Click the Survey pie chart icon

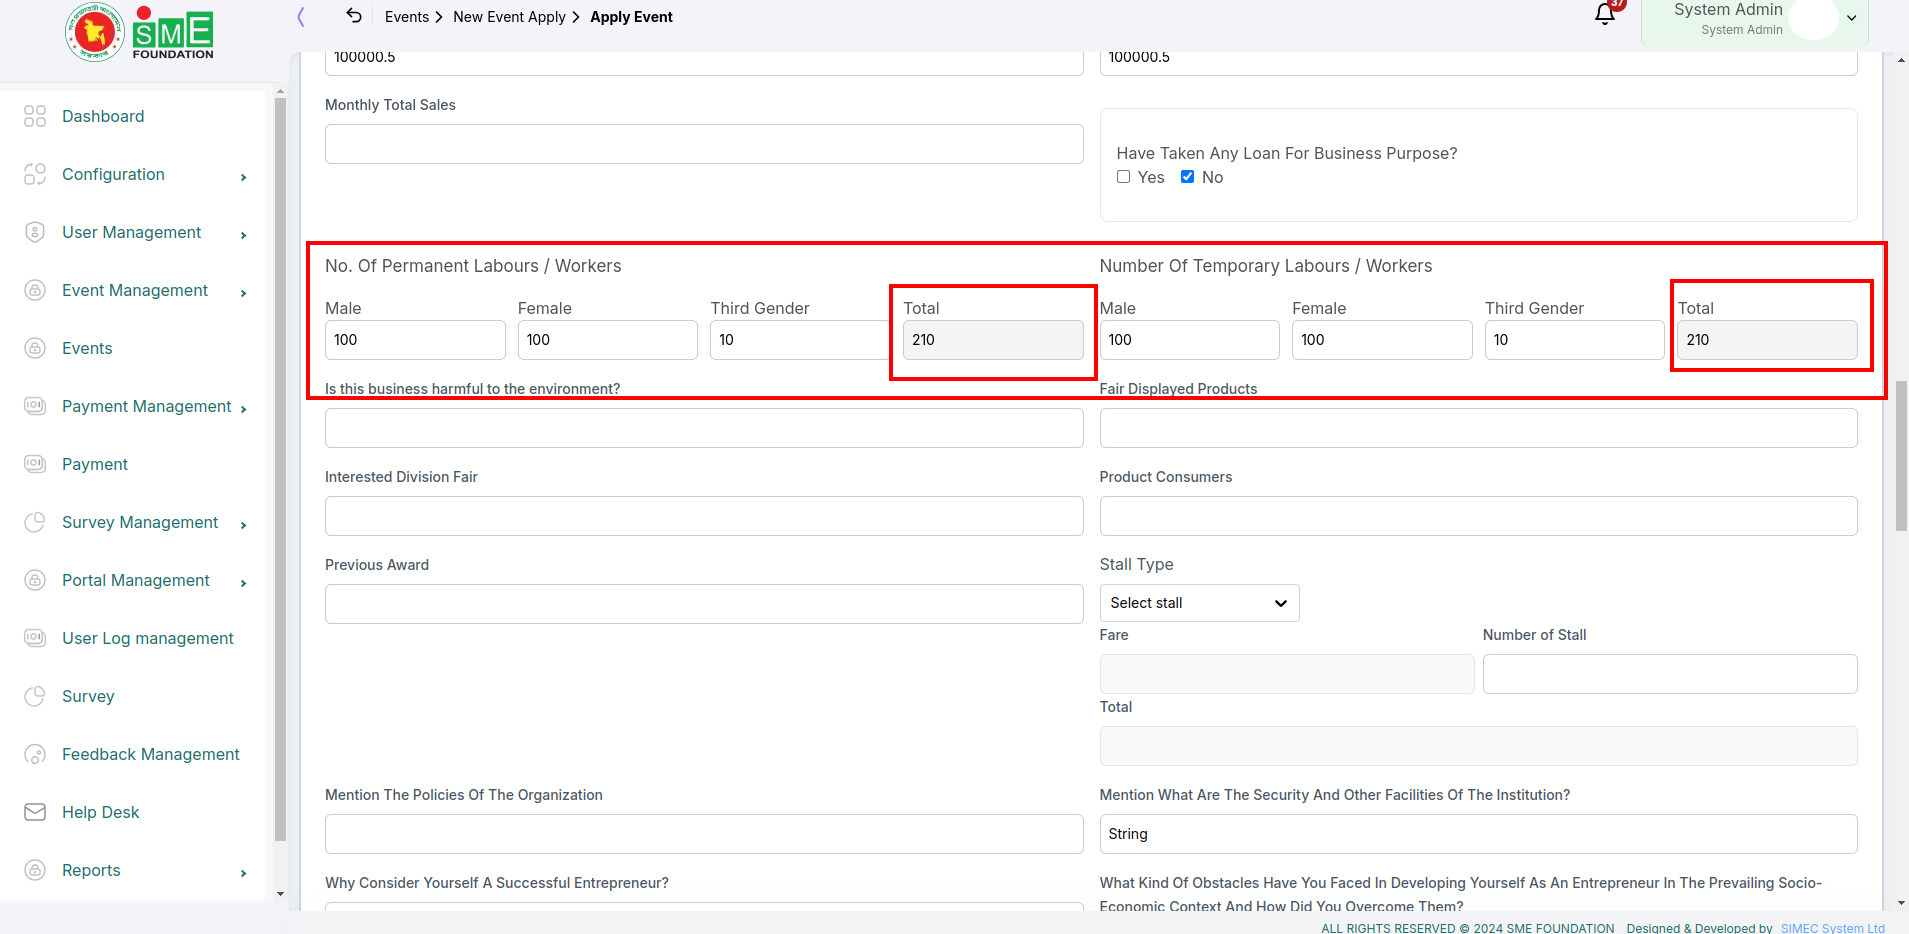(x=35, y=696)
